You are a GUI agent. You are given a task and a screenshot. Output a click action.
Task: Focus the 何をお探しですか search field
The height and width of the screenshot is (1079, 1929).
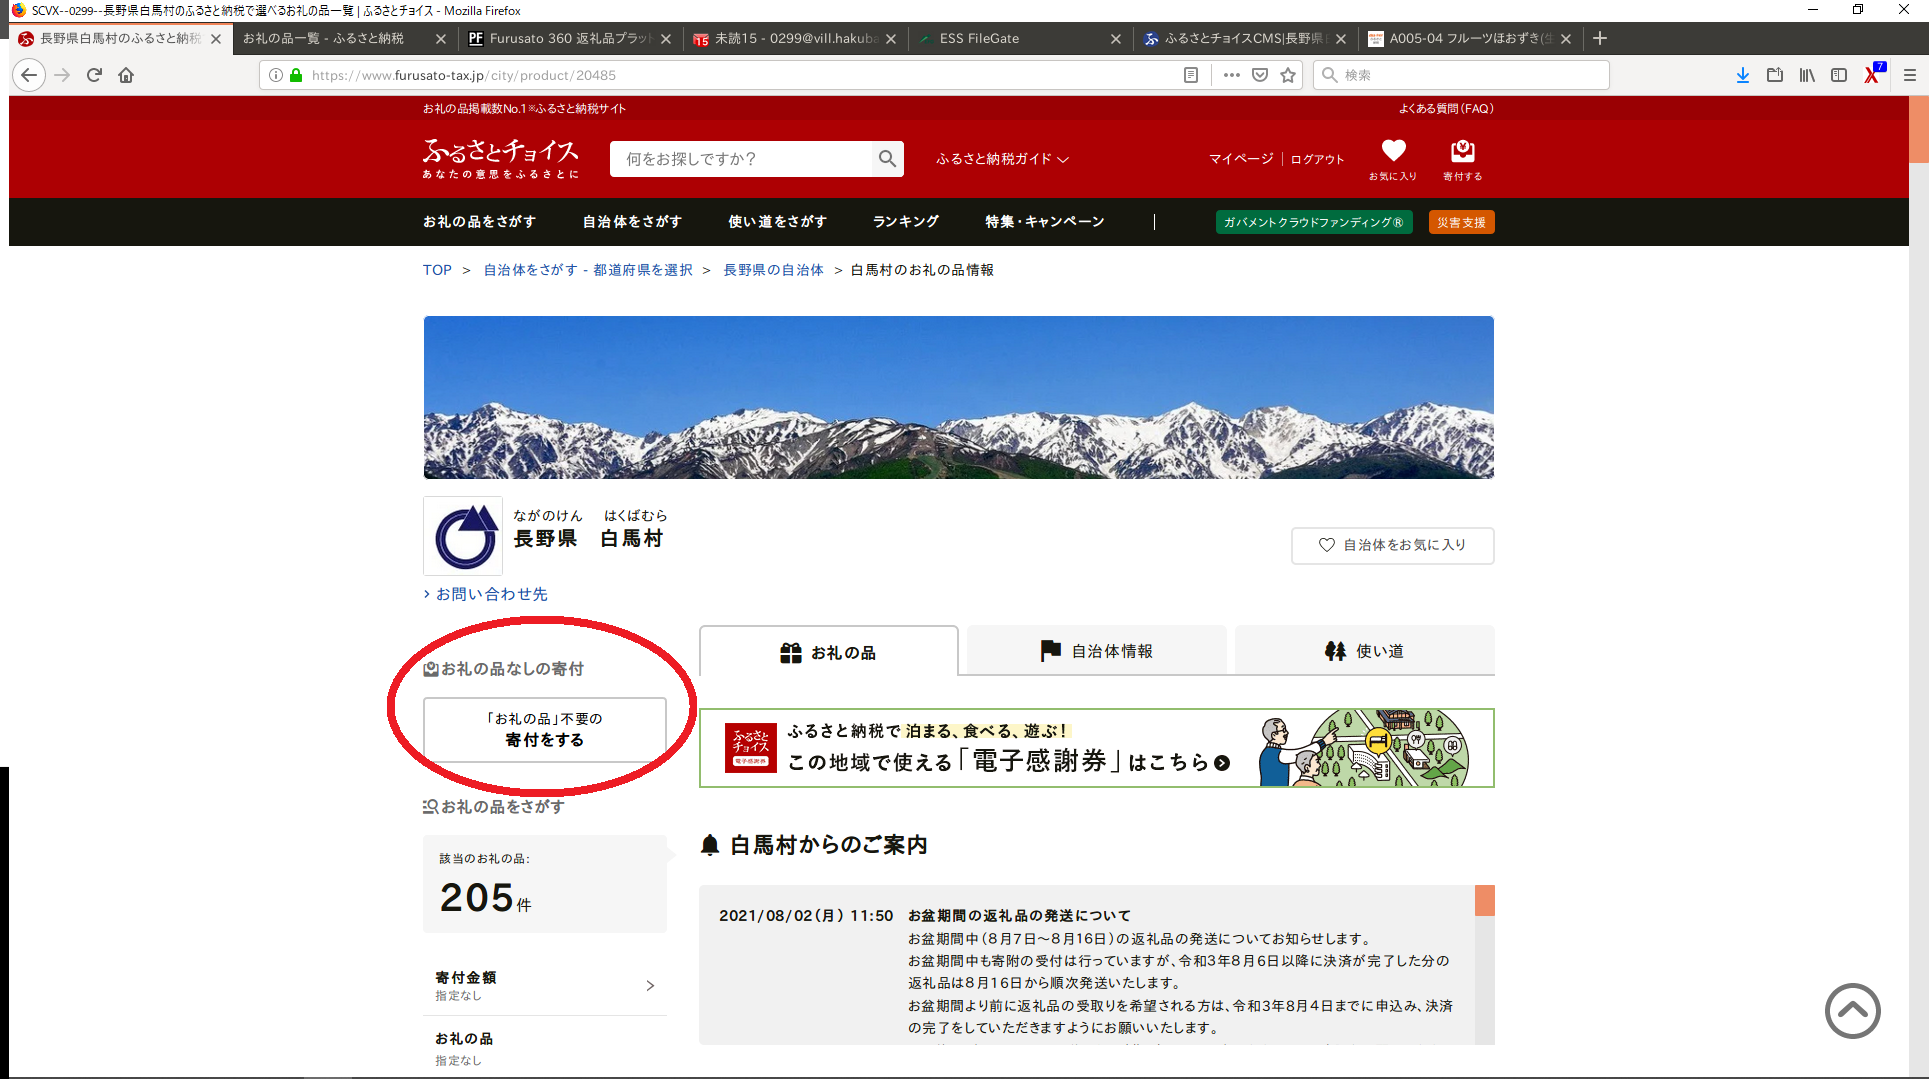click(741, 159)
